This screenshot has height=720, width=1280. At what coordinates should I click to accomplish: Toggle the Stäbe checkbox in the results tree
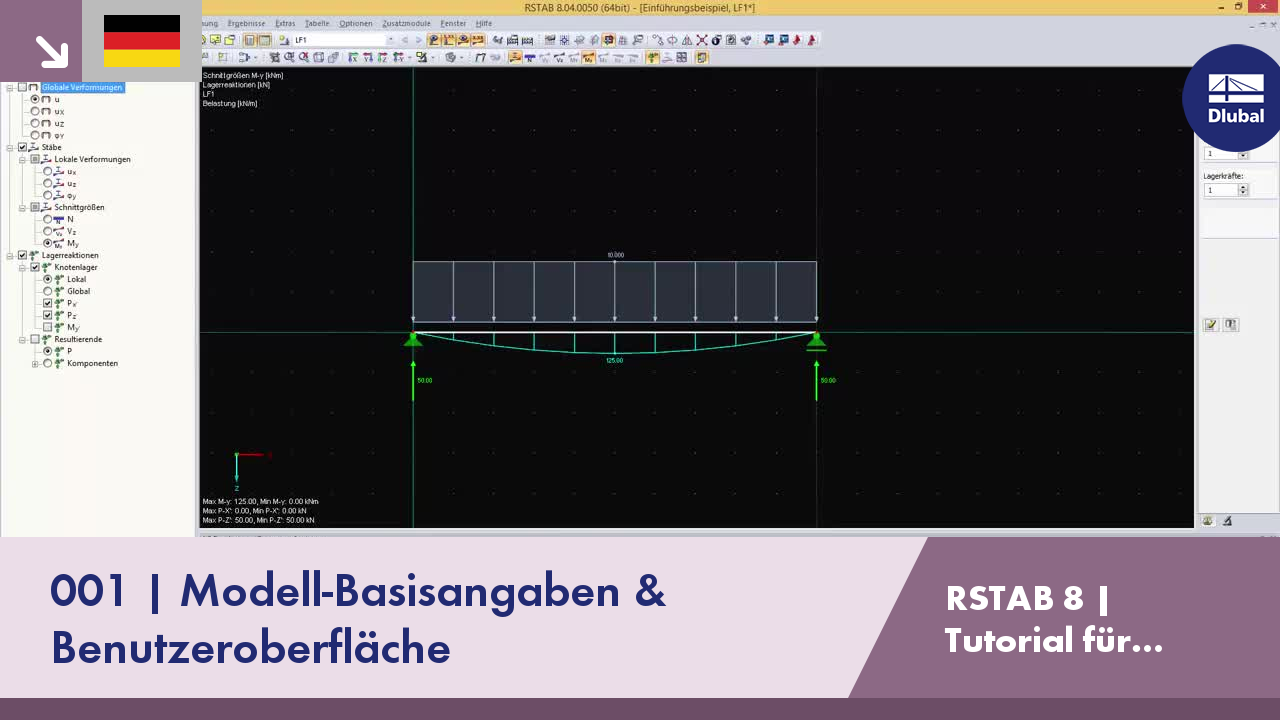tap(22, 147)
